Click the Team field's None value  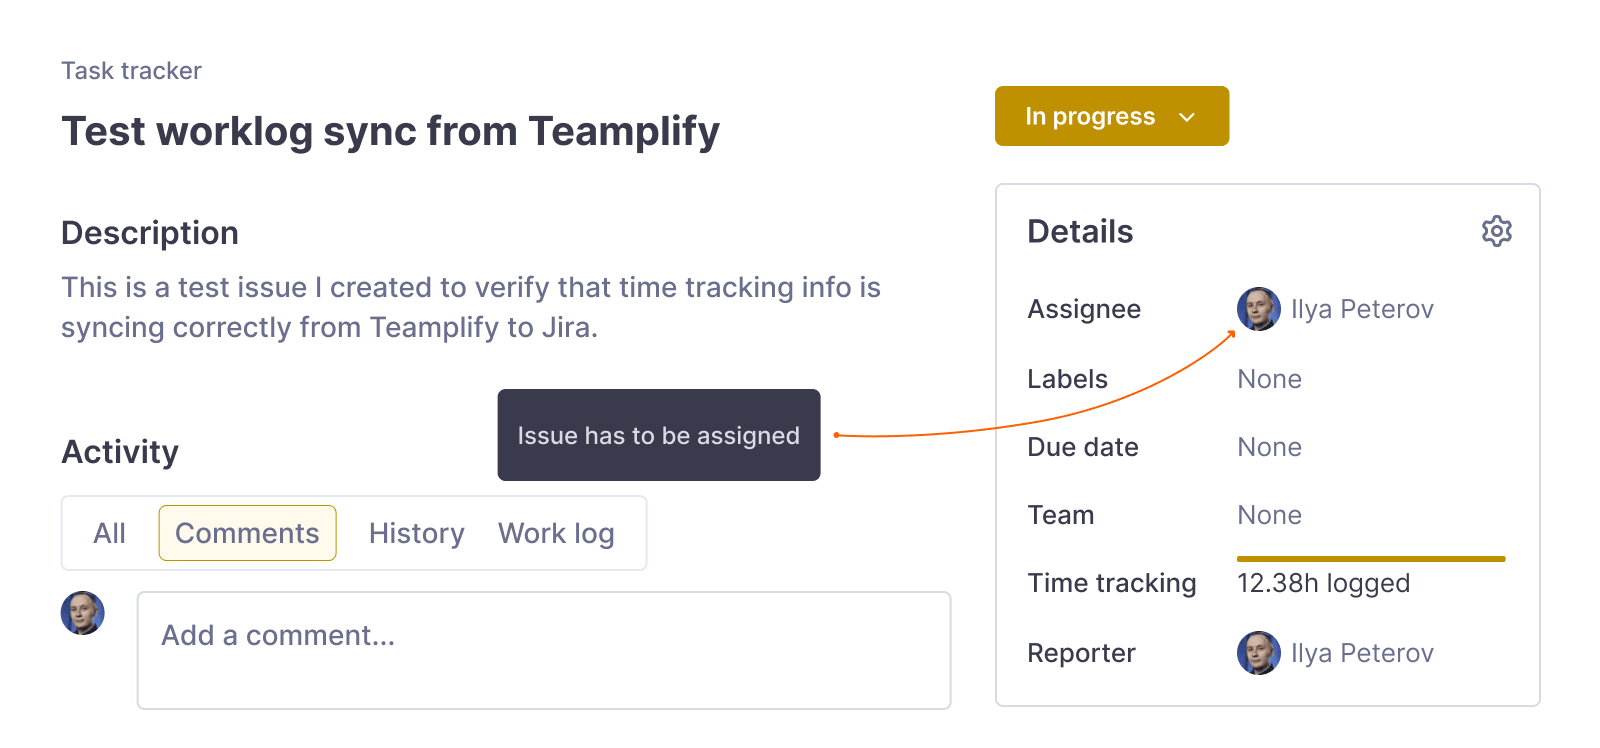(x=1269, y=515)
